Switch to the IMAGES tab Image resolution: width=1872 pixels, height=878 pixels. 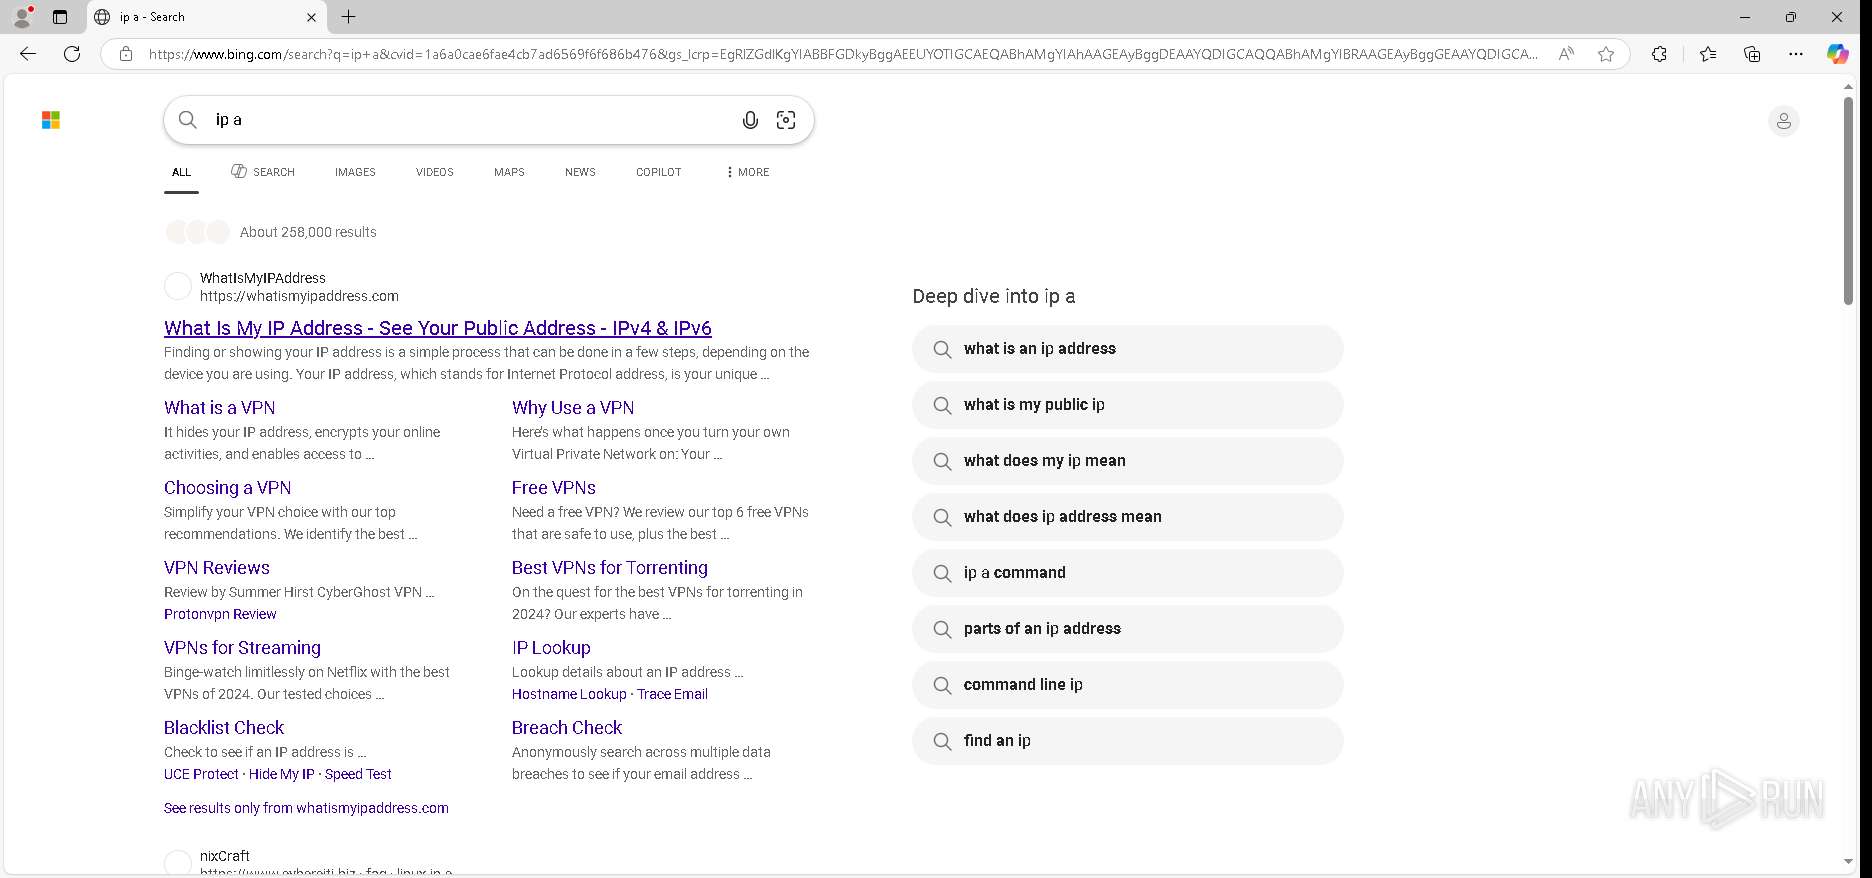tap(355, 172)
